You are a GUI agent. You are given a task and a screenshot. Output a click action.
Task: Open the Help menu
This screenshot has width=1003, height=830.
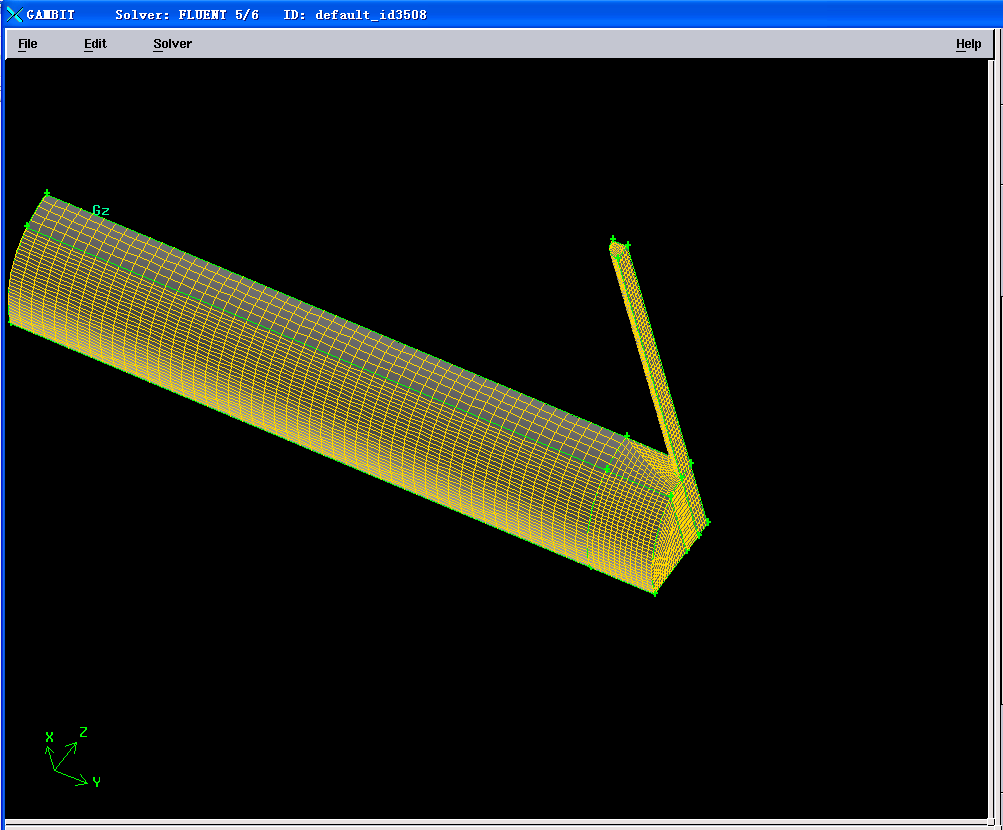point(968,44)
